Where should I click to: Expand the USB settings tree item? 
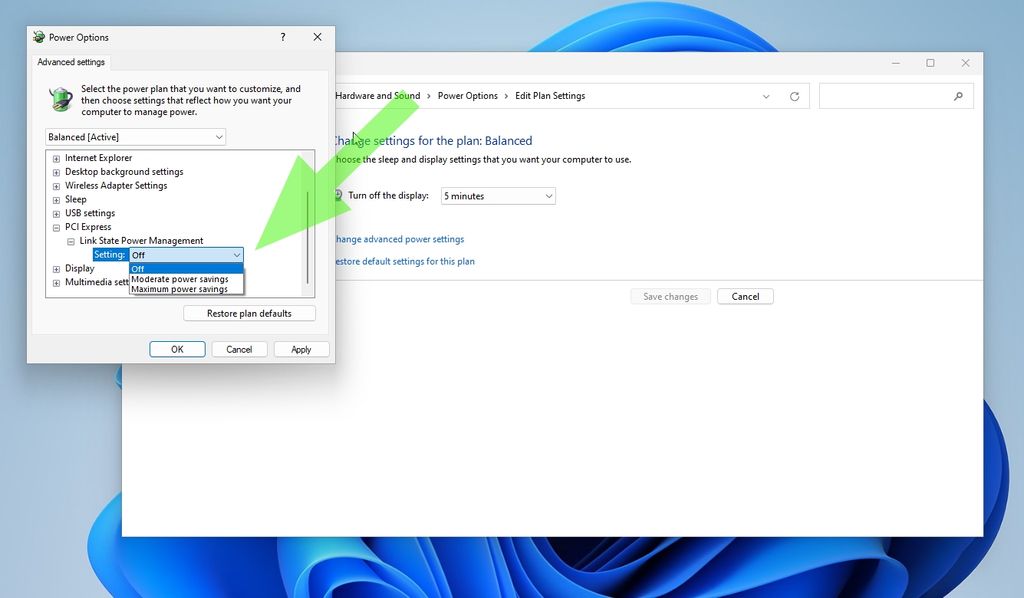[x=57, y=213]
